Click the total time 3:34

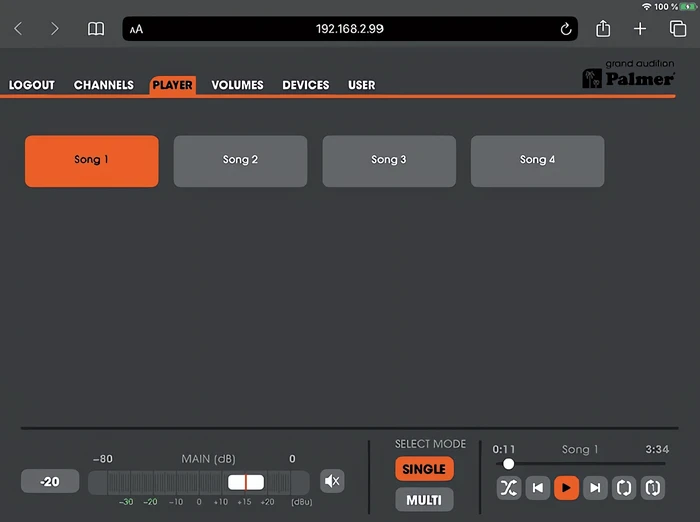click(657, 449)
